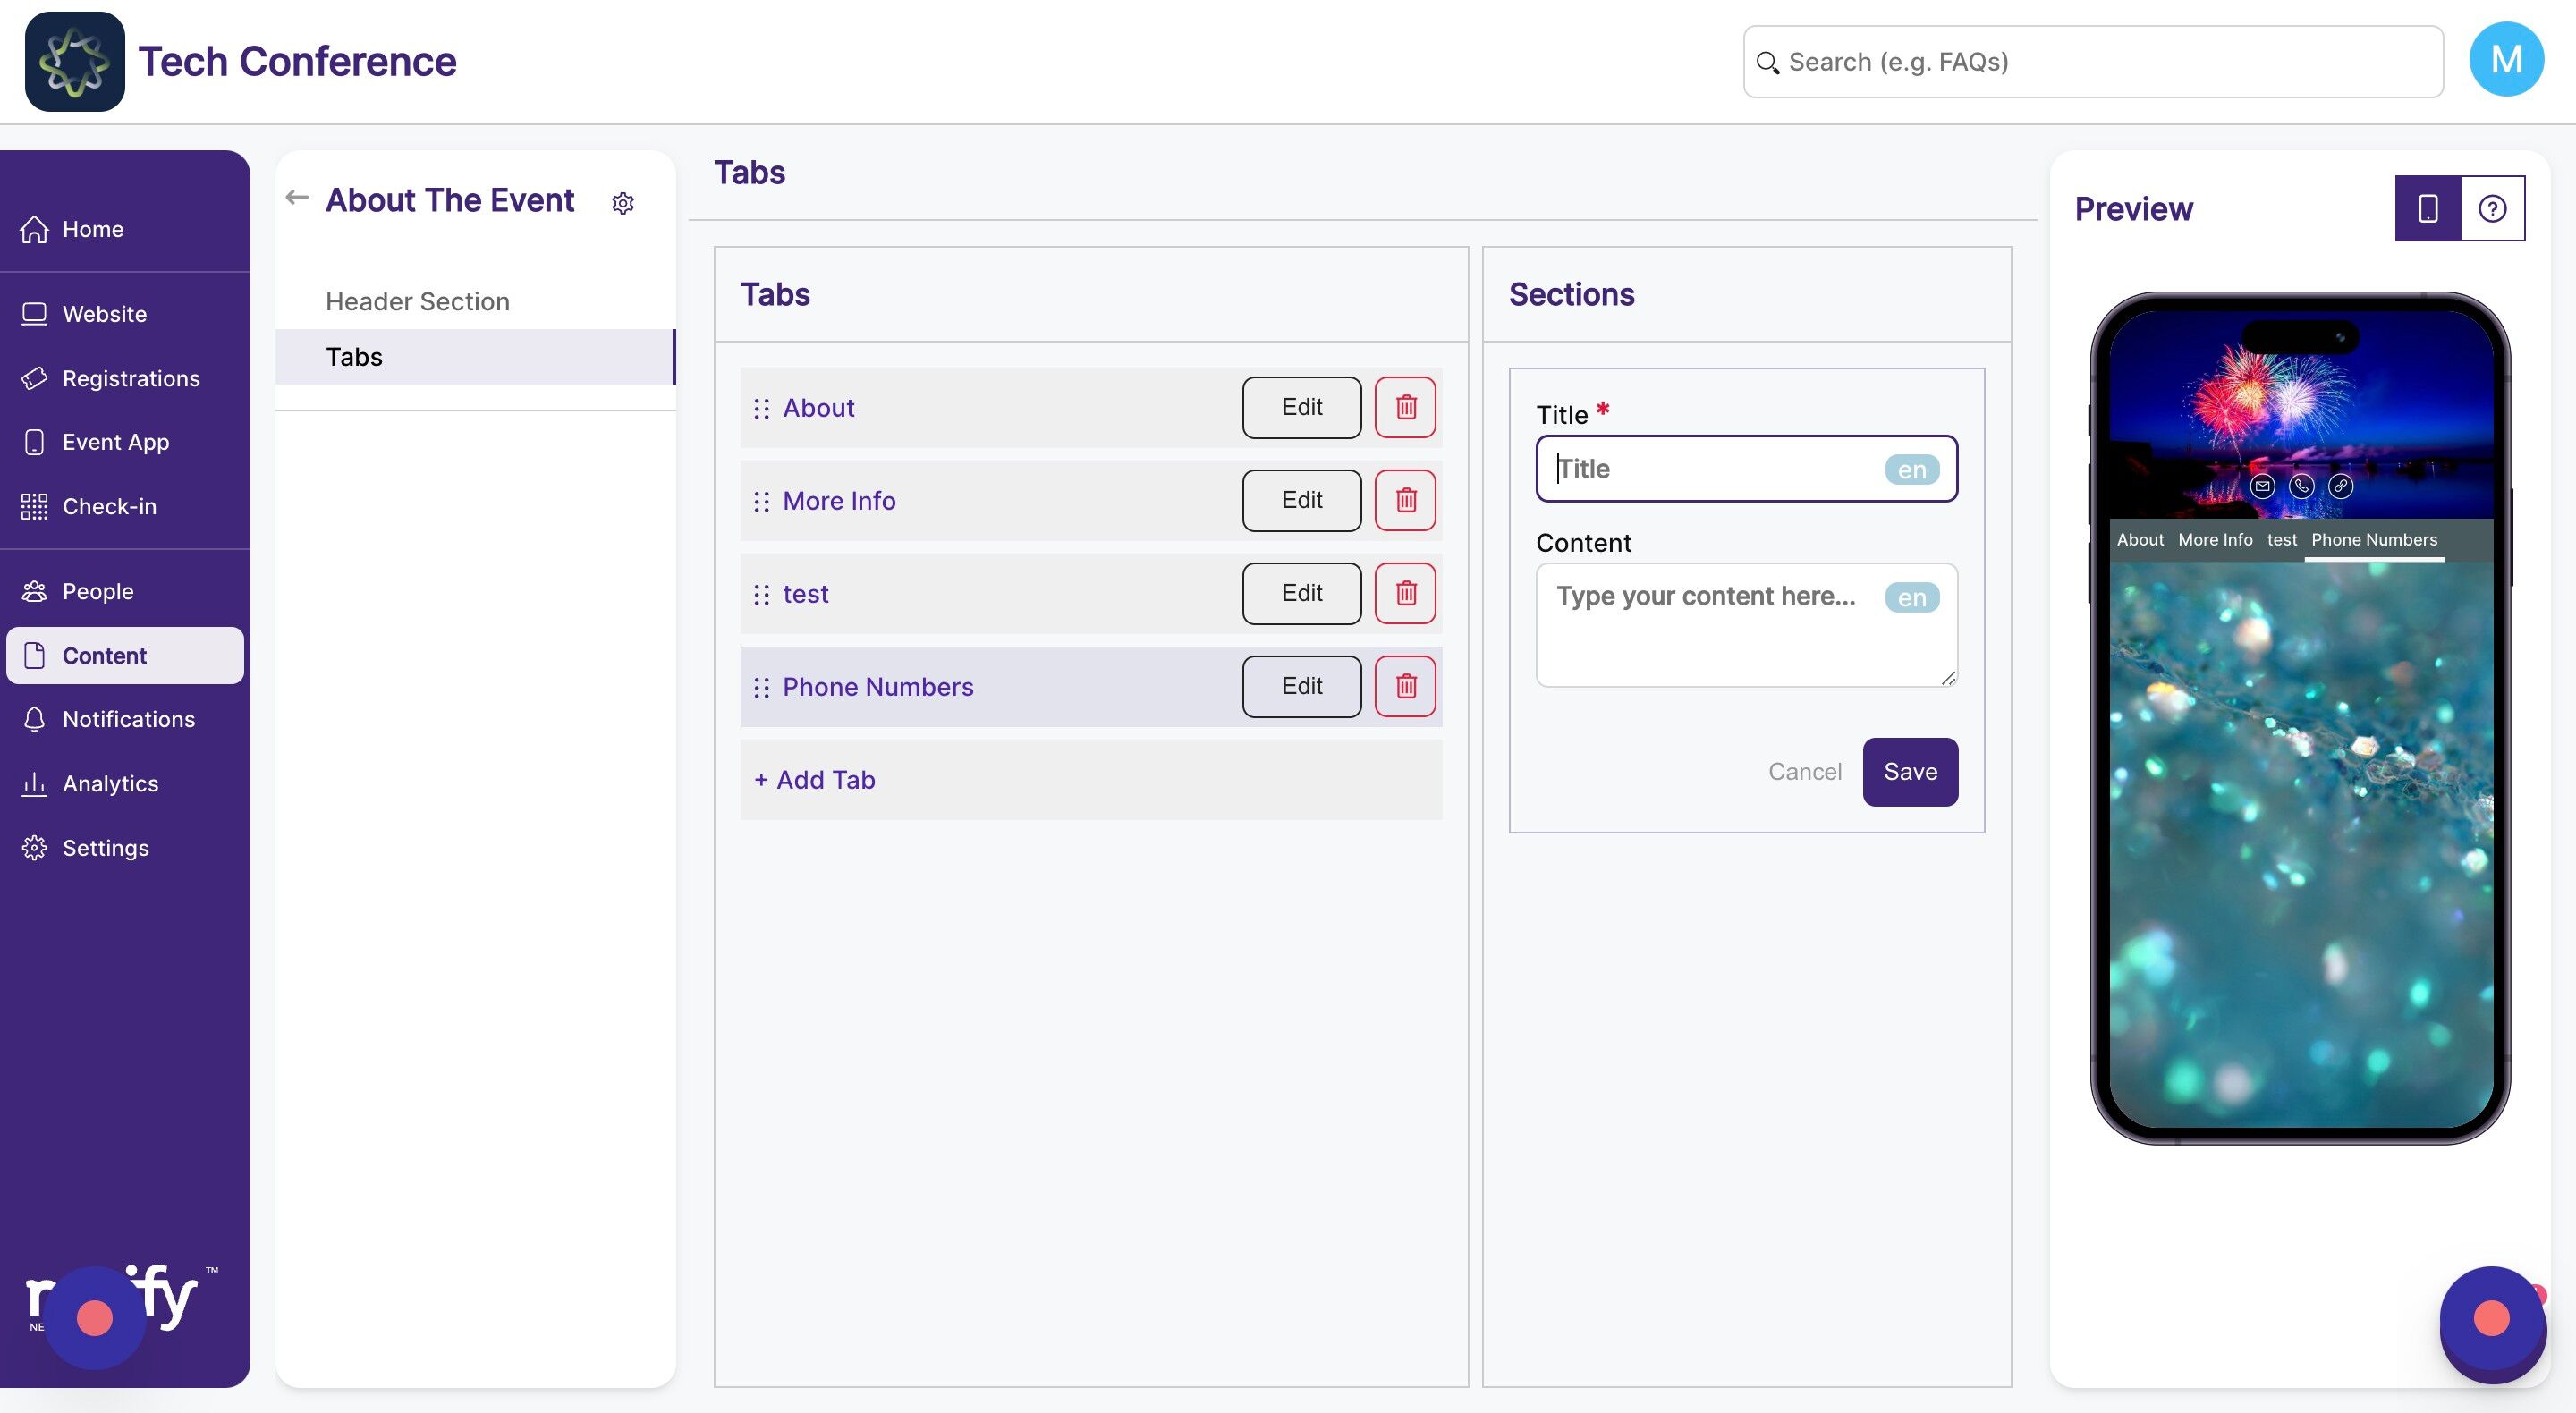This screenshot has height=1413, width=2576.
Task: Click trash icon for Phone Numbers tab
Action: (x=1405, y=686)
